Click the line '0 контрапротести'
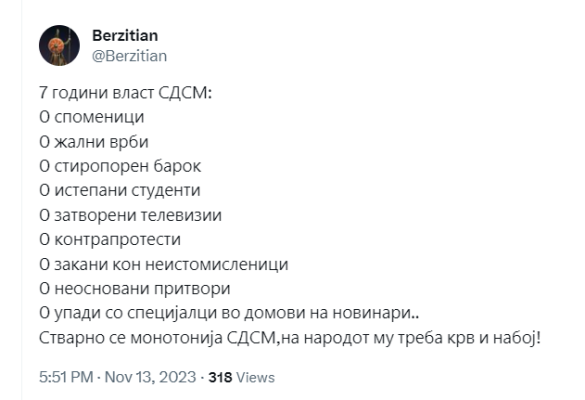The width and height of the screenshot is (585, 400). [110, 239]
